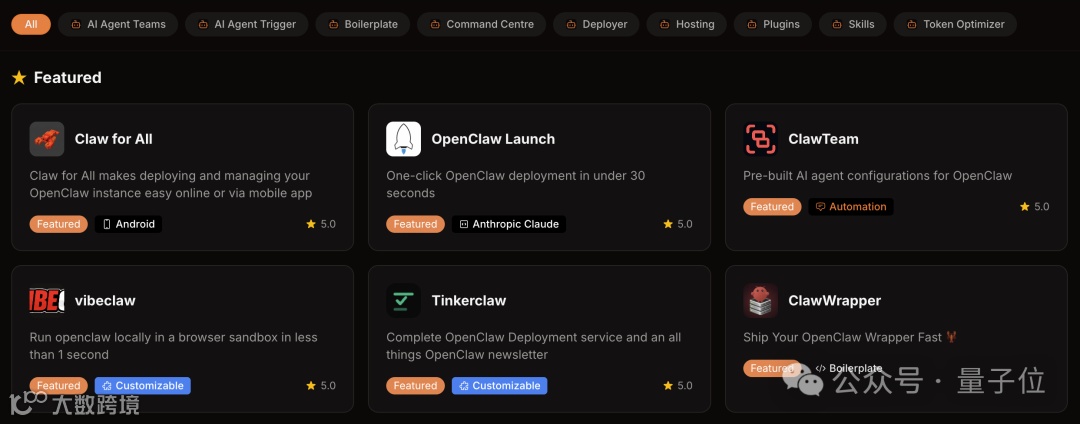
Task: Click the Android tag on Claw for All
Action: (129, 224)
